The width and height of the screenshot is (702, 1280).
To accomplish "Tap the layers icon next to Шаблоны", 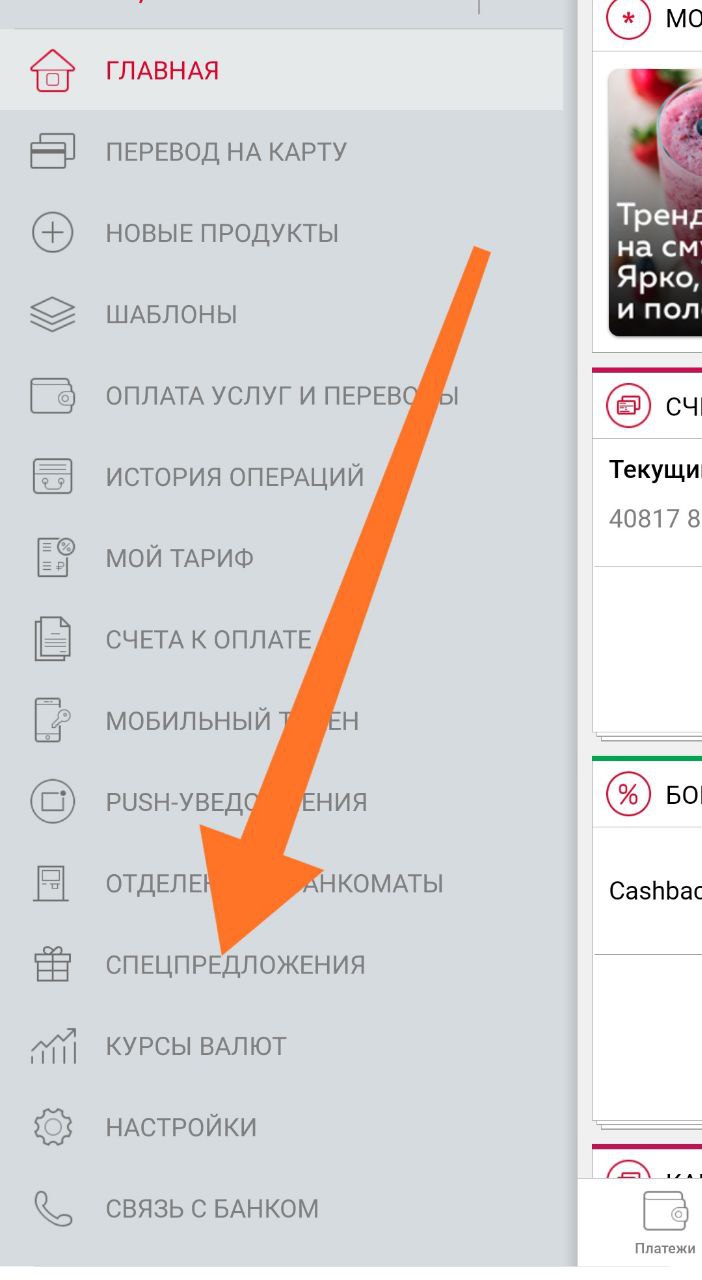I will click(x=53, y=314).
